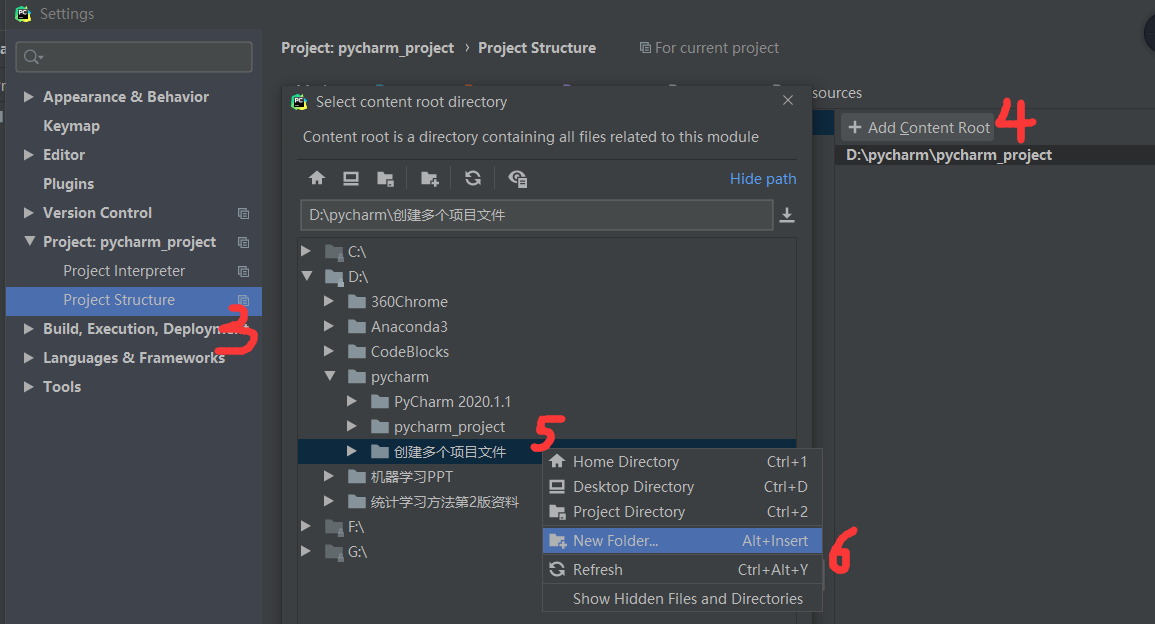The width and height of the screenshot is (1155, 624).
Task: Click the Home Directory toolbar icon
Action: (x=317, y=178)
